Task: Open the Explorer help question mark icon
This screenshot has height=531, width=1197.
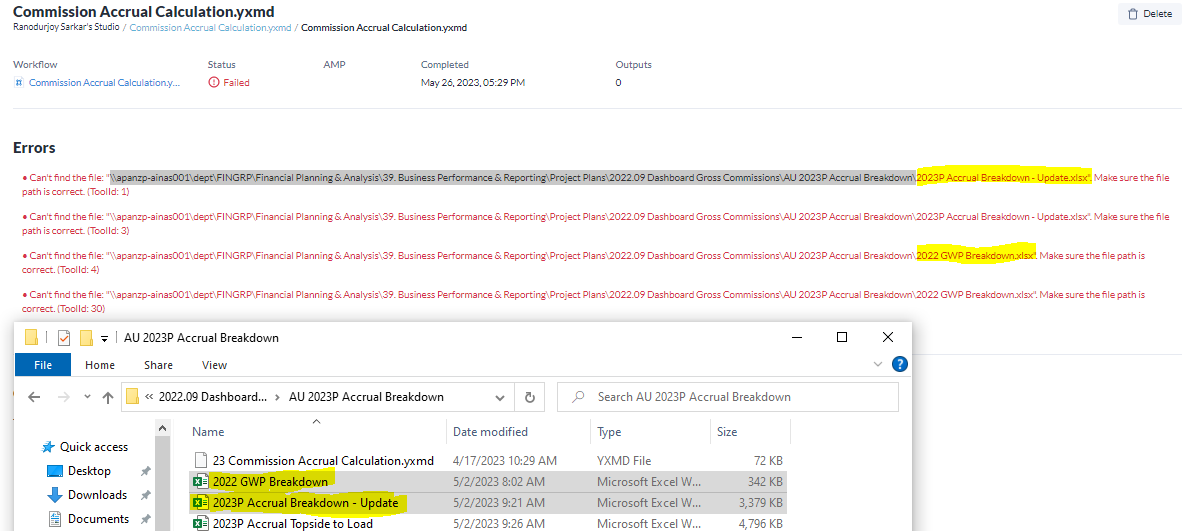Action: (899, 365)
